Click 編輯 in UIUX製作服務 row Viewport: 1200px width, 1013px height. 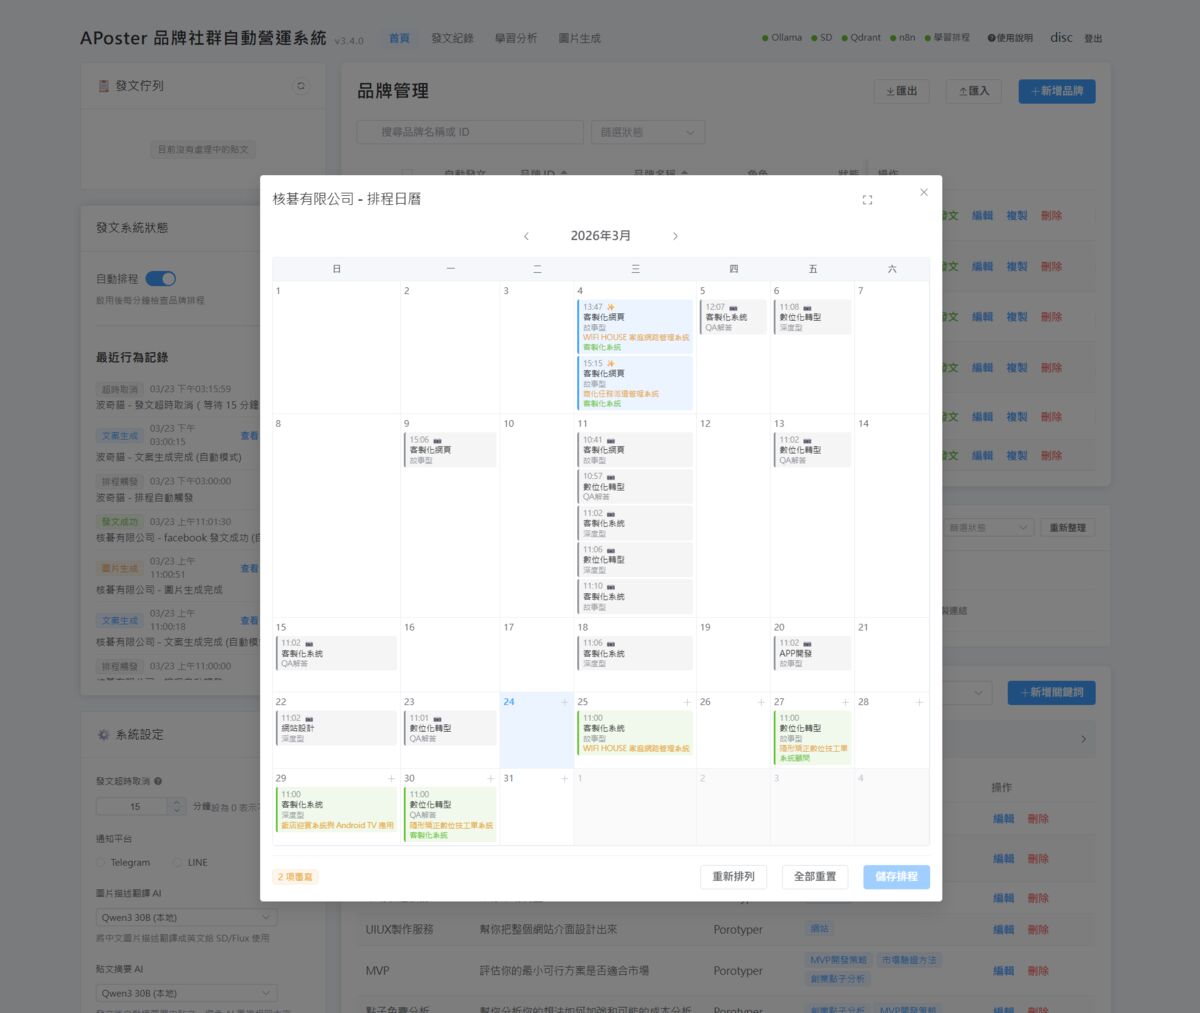click(x=1004, y=929)
